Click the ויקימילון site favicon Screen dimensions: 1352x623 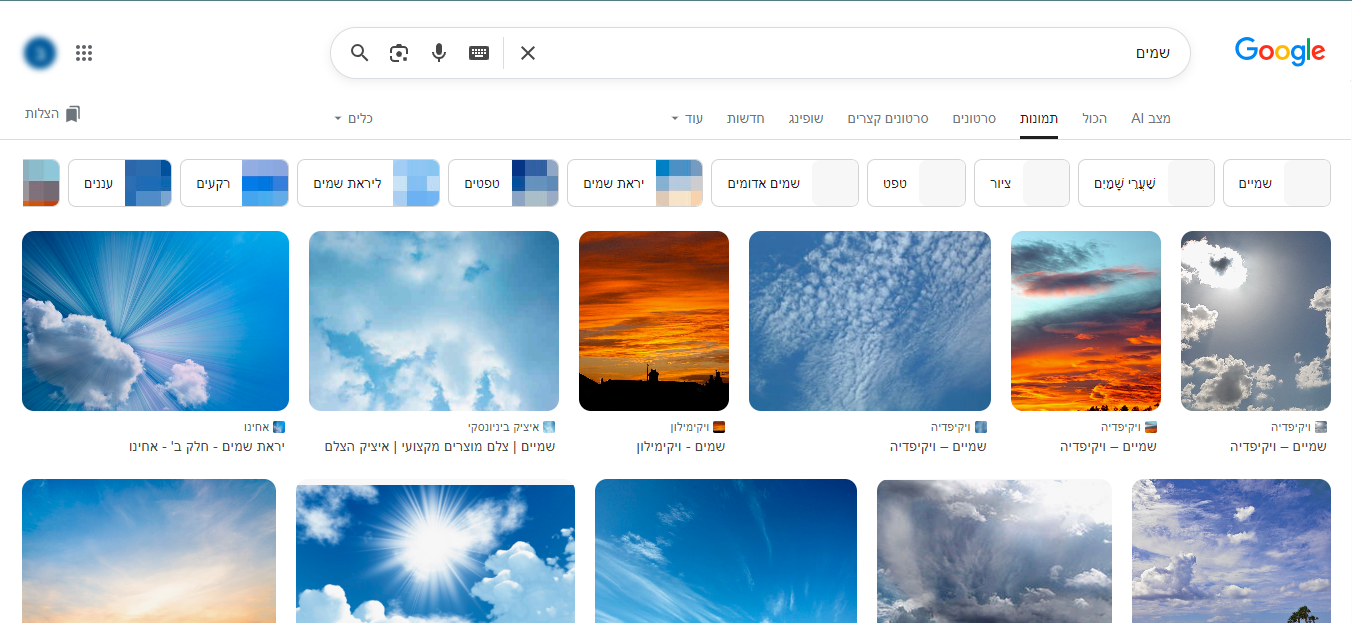(x=718, y=427)
